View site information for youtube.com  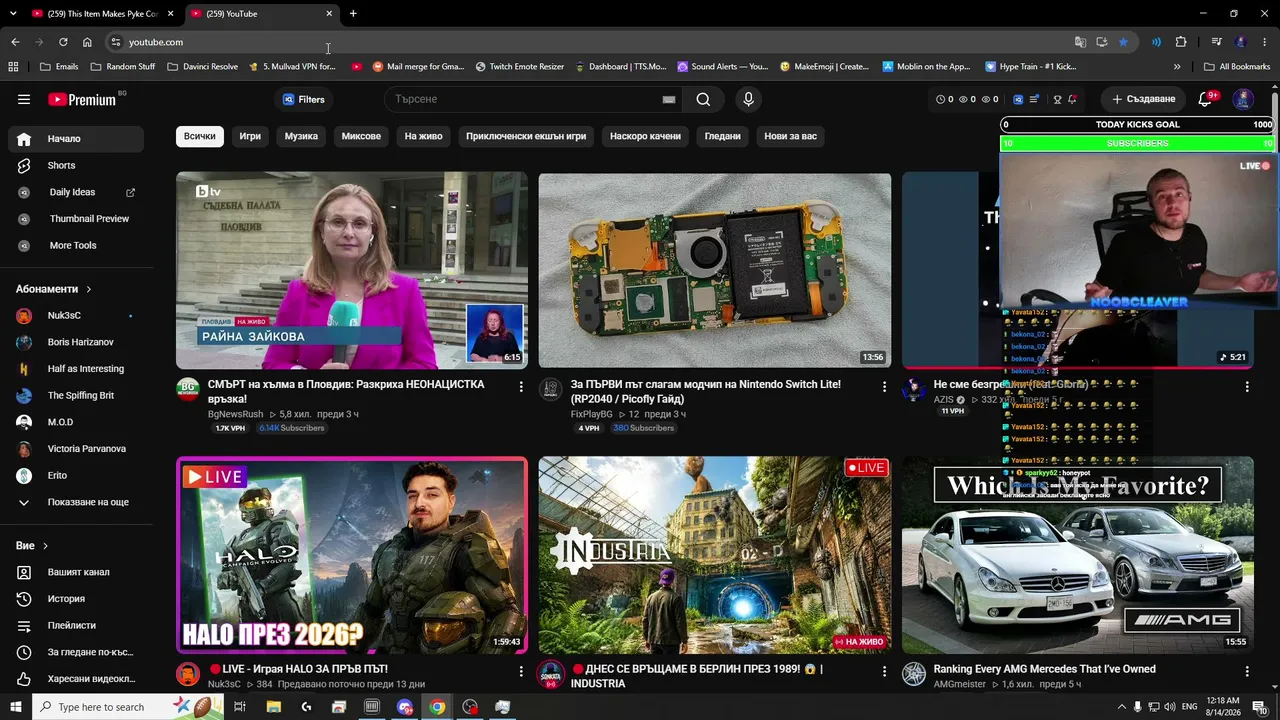point(116,42)
